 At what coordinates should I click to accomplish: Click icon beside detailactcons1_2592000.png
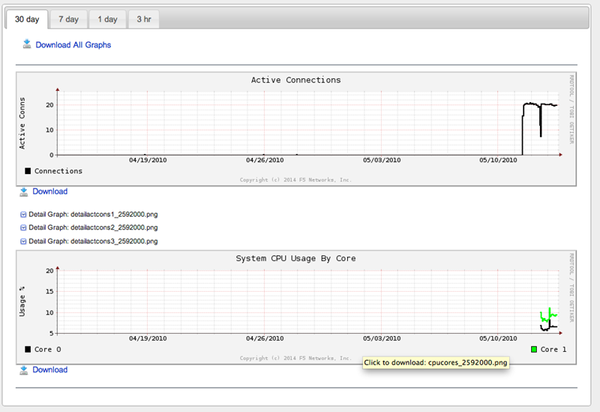click(x=23, y=215)
